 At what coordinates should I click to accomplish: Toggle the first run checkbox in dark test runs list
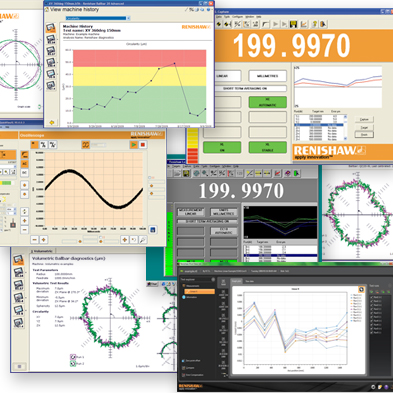(x=372, y=297)
